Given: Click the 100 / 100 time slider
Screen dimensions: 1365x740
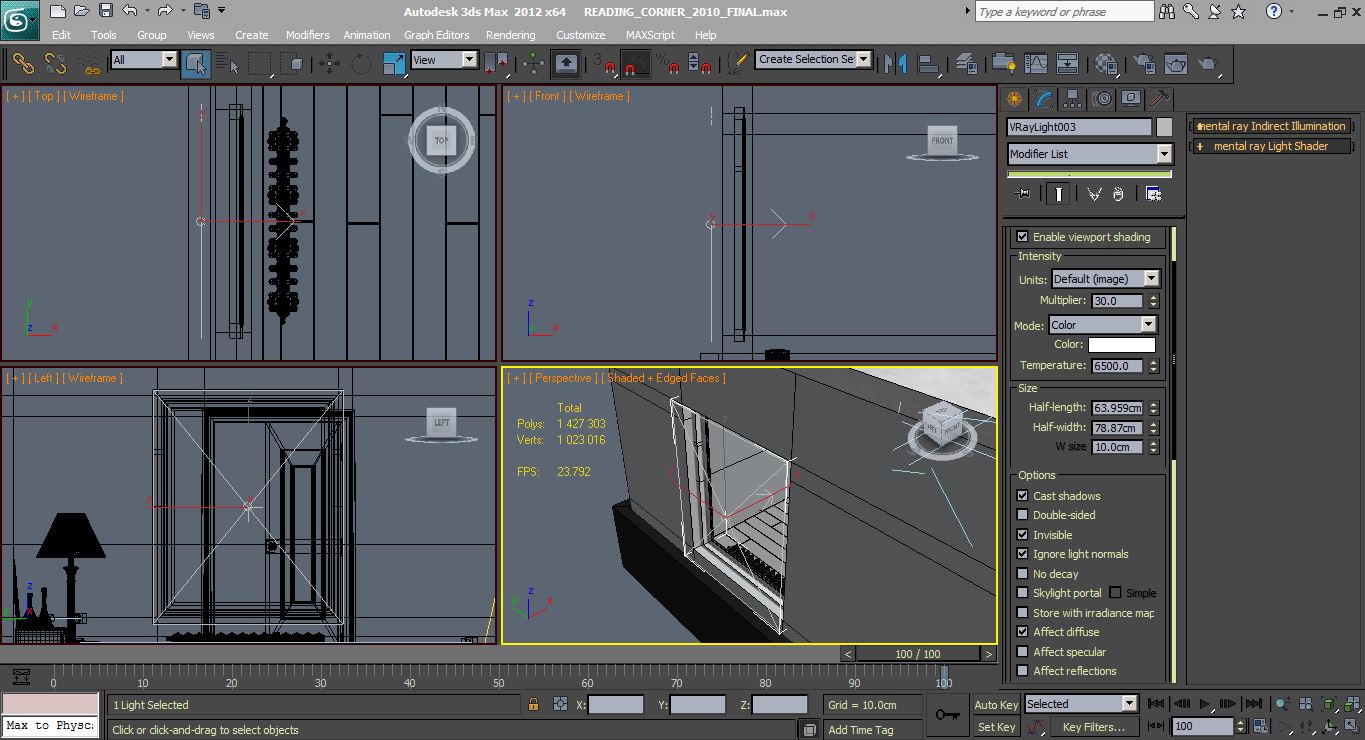Looking at the screenshot, I should pyautogui.click(x=918, y=654).
